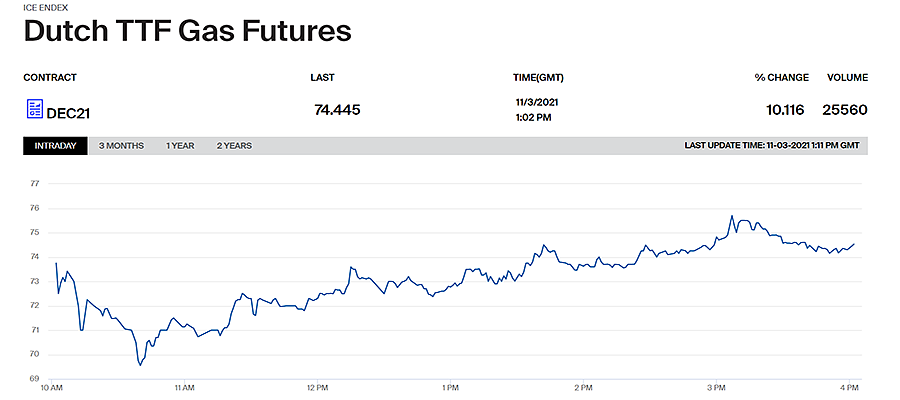
Task: Switch to the 2 YEARS tab
Action: [234, 146]
